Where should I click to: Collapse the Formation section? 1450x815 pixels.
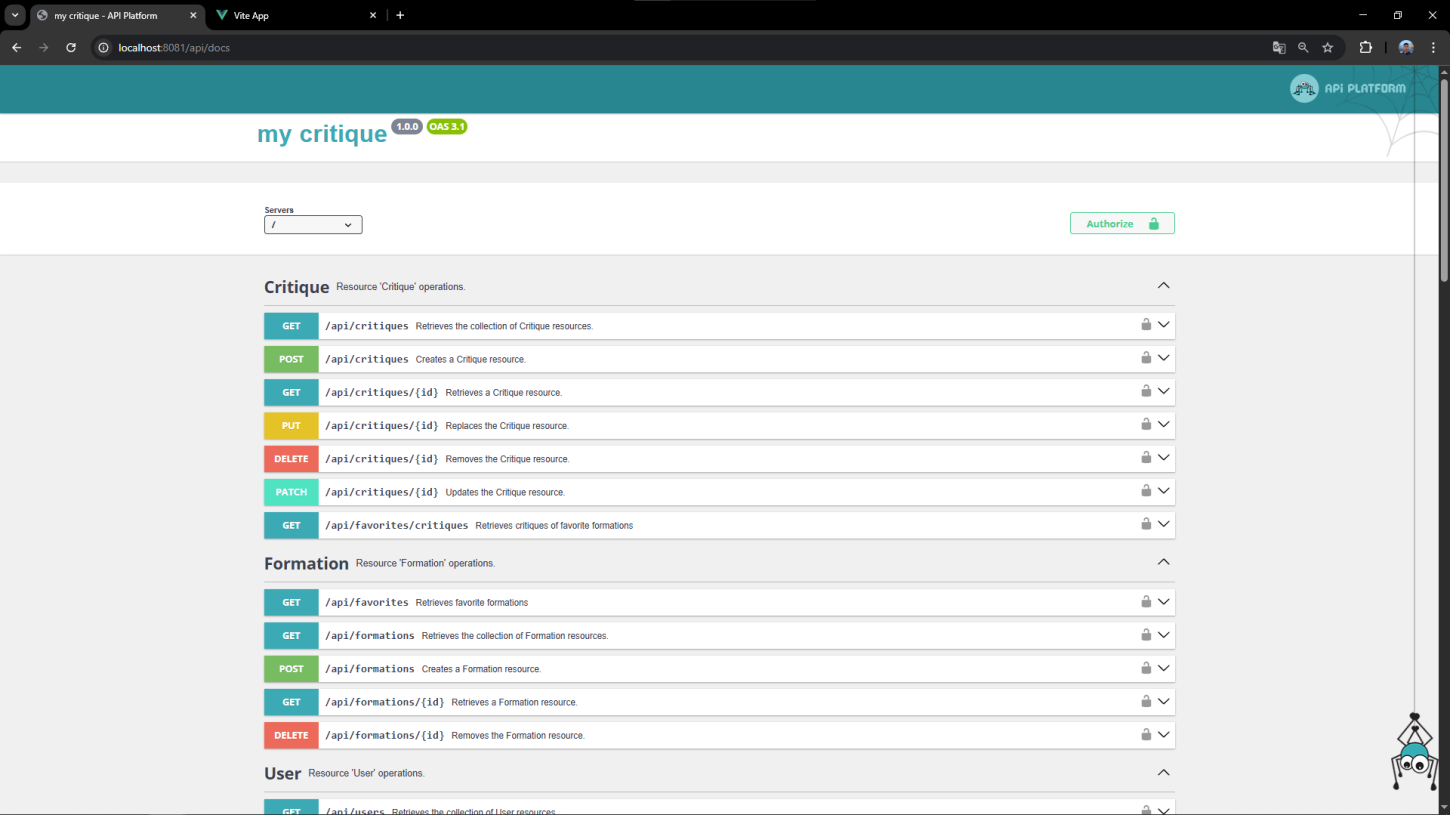pyautogui.click(x=1163, y=562)
